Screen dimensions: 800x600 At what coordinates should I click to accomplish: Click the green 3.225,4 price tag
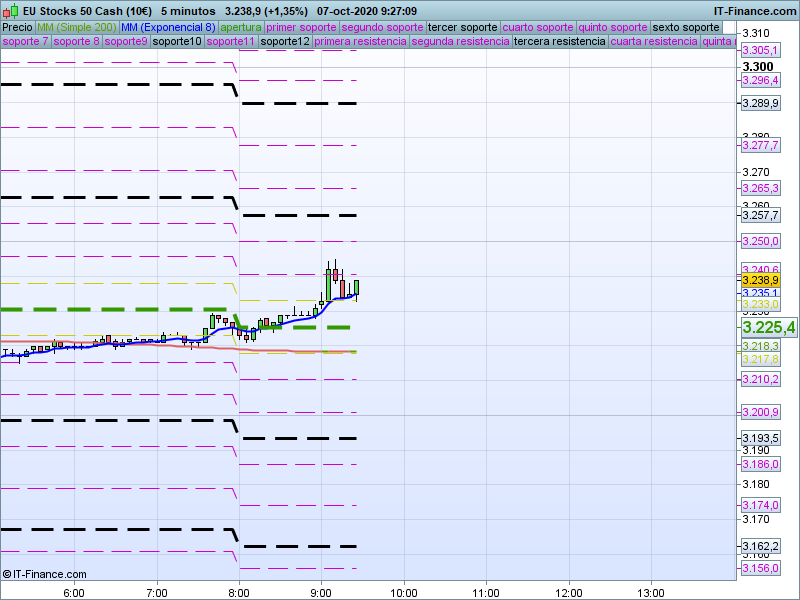tap(768, 327)
